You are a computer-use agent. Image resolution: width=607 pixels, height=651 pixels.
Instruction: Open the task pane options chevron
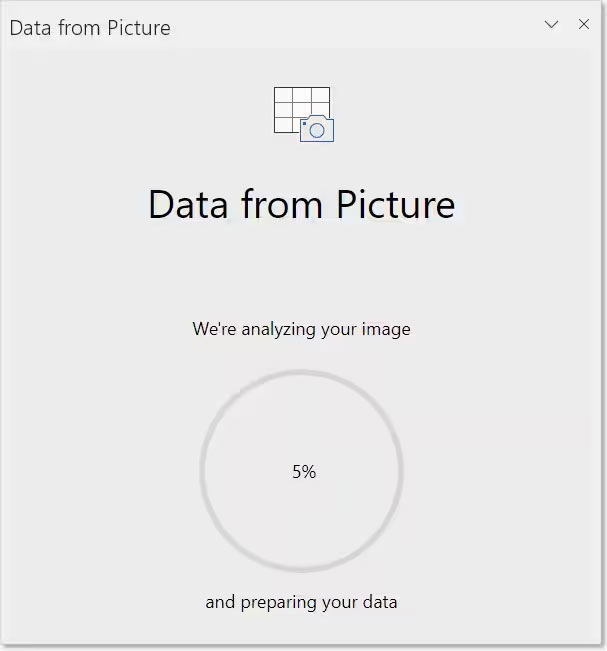(x=551, y=25)
